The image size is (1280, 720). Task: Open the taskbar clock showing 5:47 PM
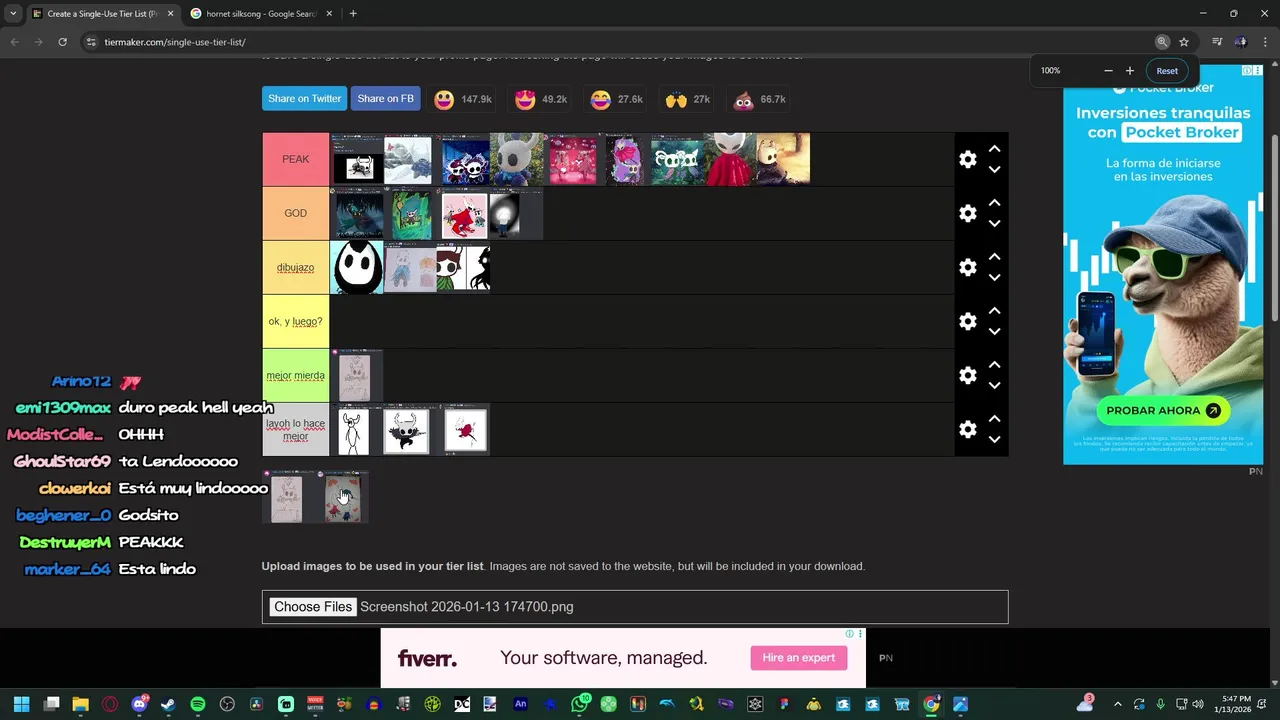[x=1236, y=704]
